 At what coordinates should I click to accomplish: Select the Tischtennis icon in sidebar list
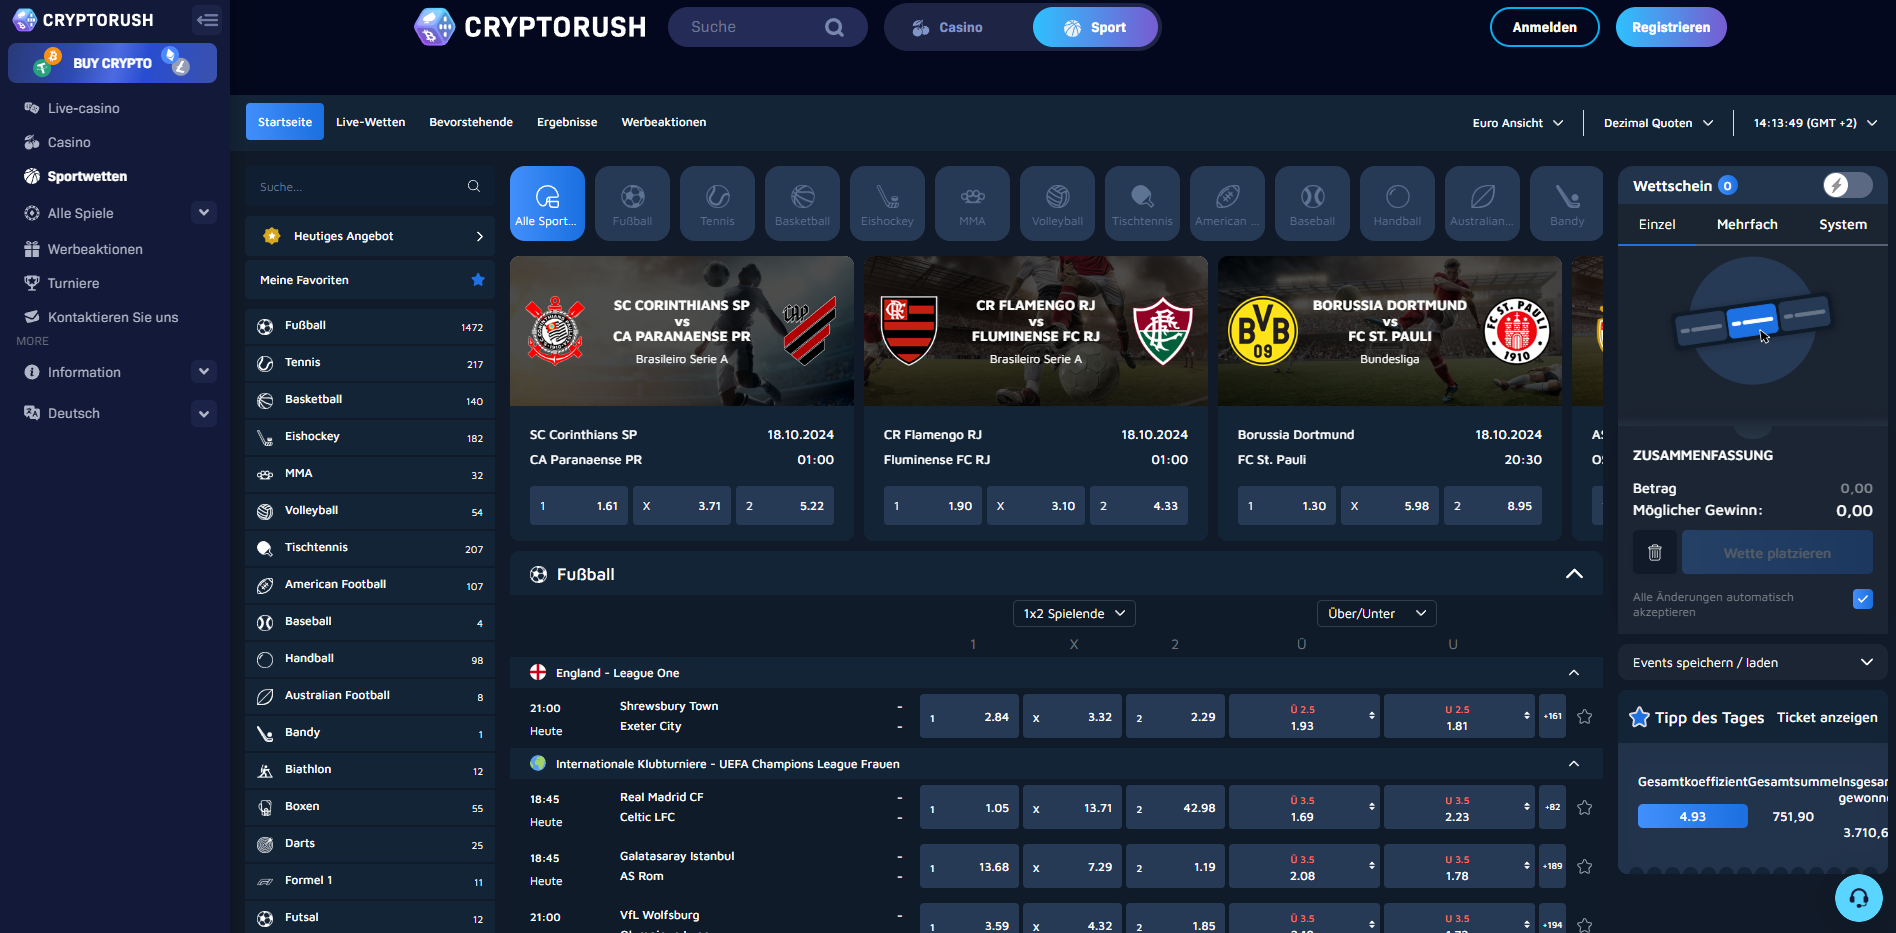coord(265,547)
